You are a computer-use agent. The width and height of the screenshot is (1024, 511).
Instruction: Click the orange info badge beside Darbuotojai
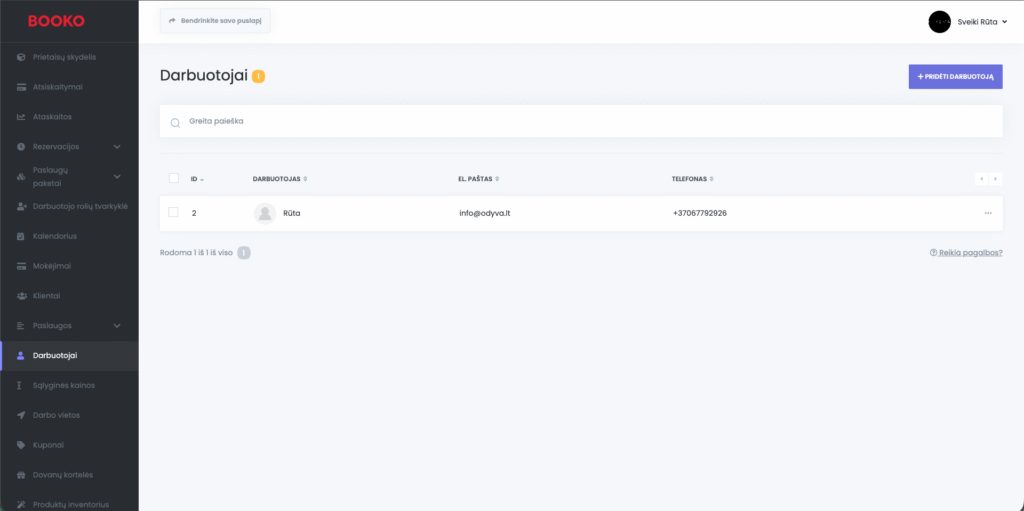click(259, 76)
